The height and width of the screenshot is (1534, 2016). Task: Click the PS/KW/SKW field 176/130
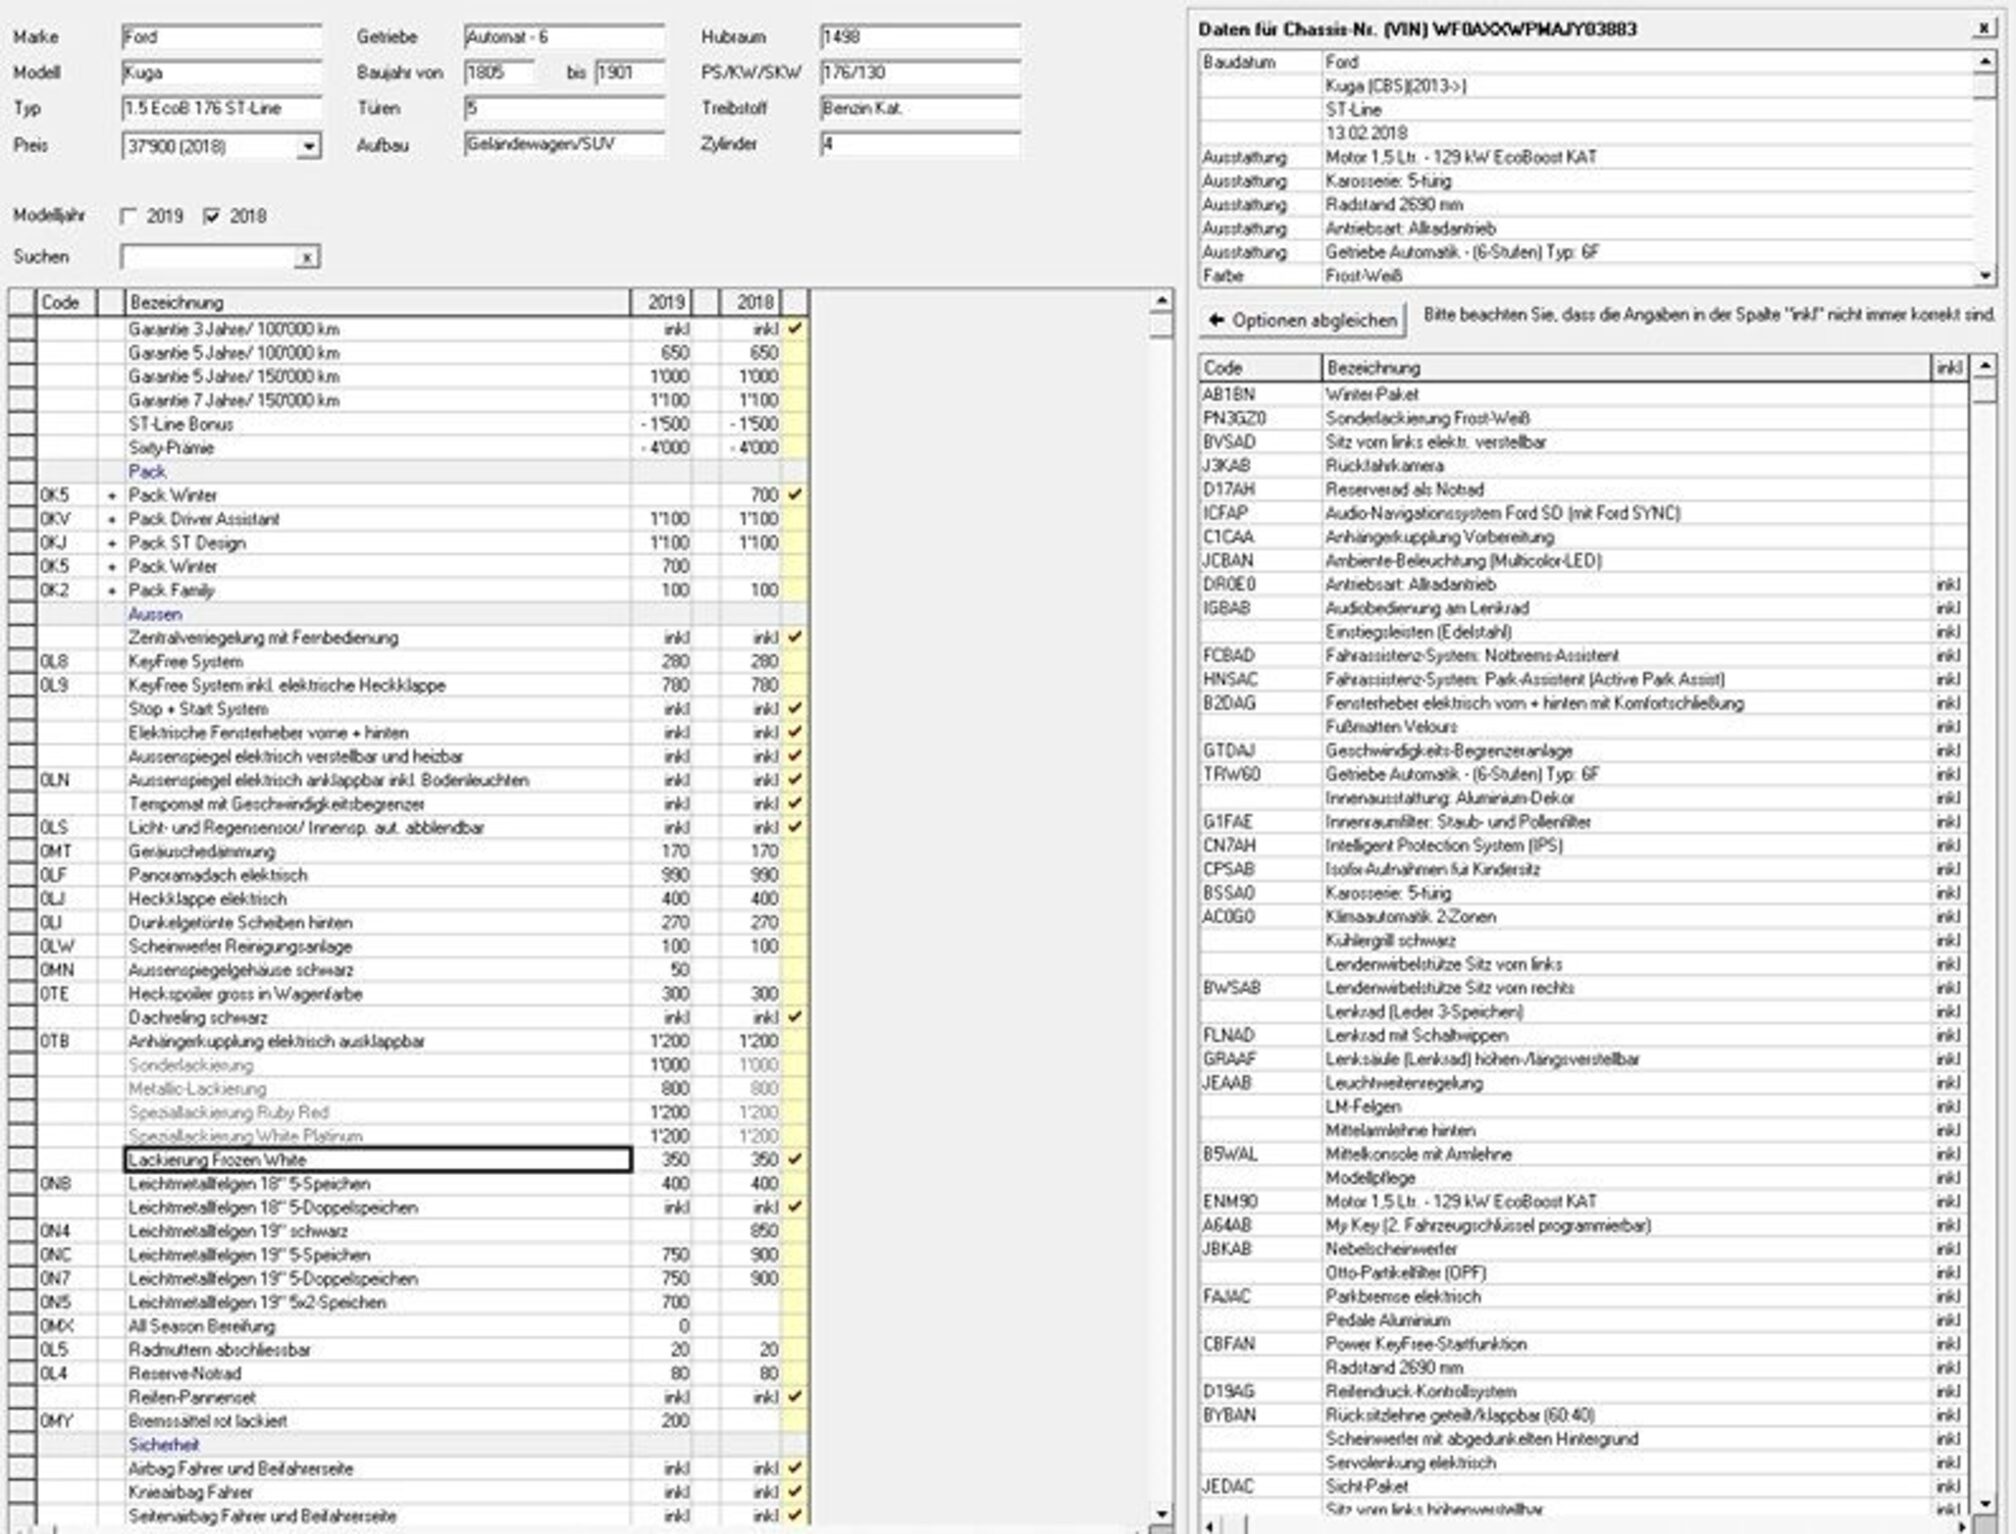pyautogui.click(x=919, y=73)
